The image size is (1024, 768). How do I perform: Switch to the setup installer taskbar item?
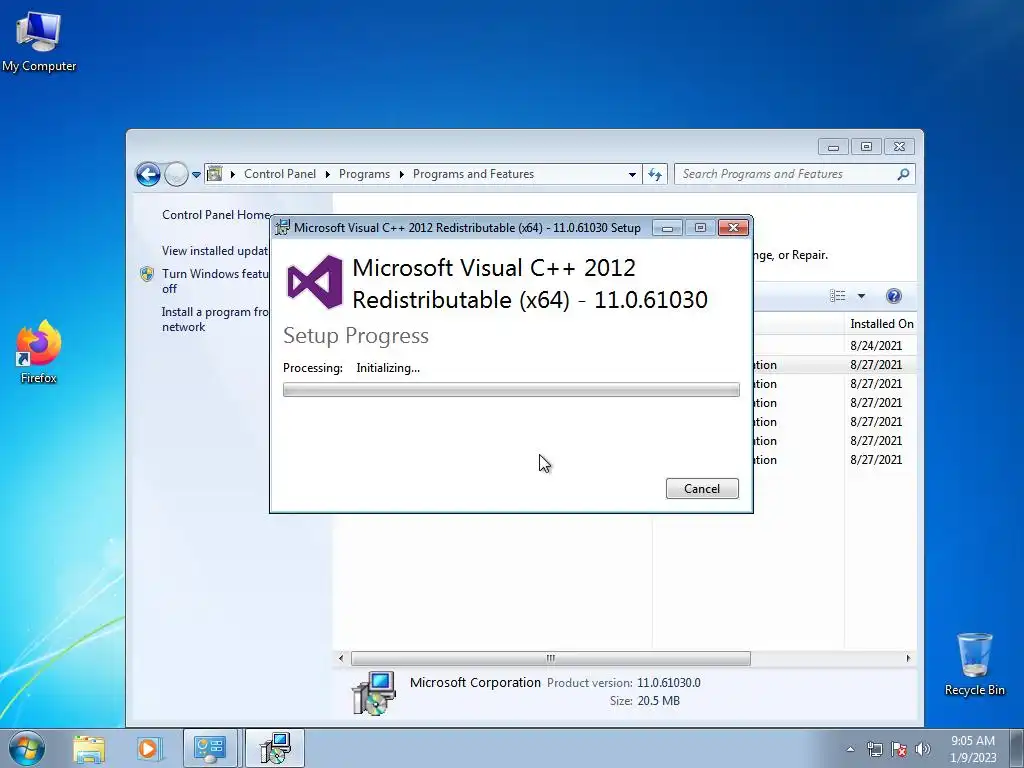click(x=274, y=748)
